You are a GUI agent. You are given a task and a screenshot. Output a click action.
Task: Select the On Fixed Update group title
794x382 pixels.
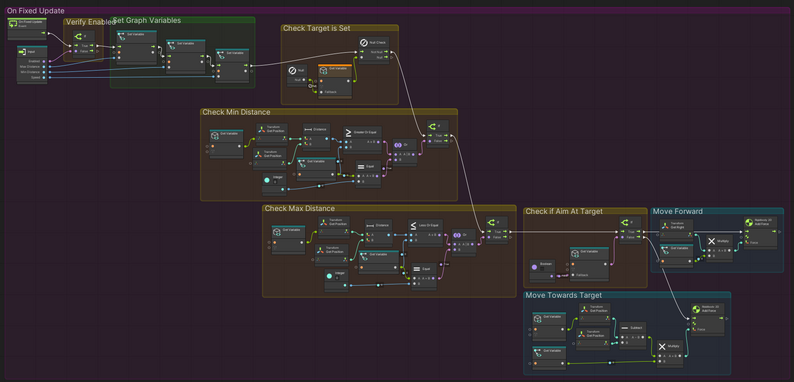tap(35, 11)
